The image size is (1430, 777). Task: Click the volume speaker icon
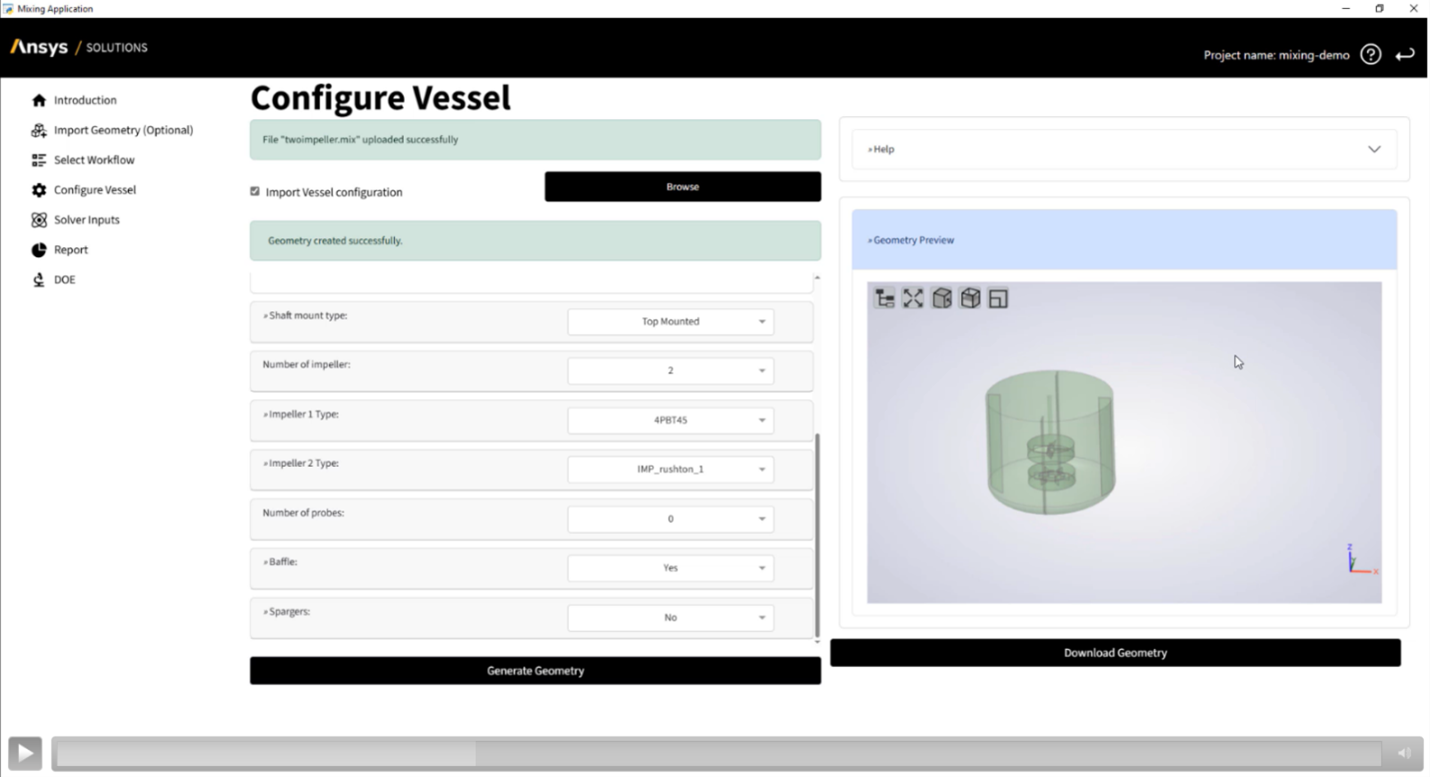pyautogui.click(x=1404, y=753)
